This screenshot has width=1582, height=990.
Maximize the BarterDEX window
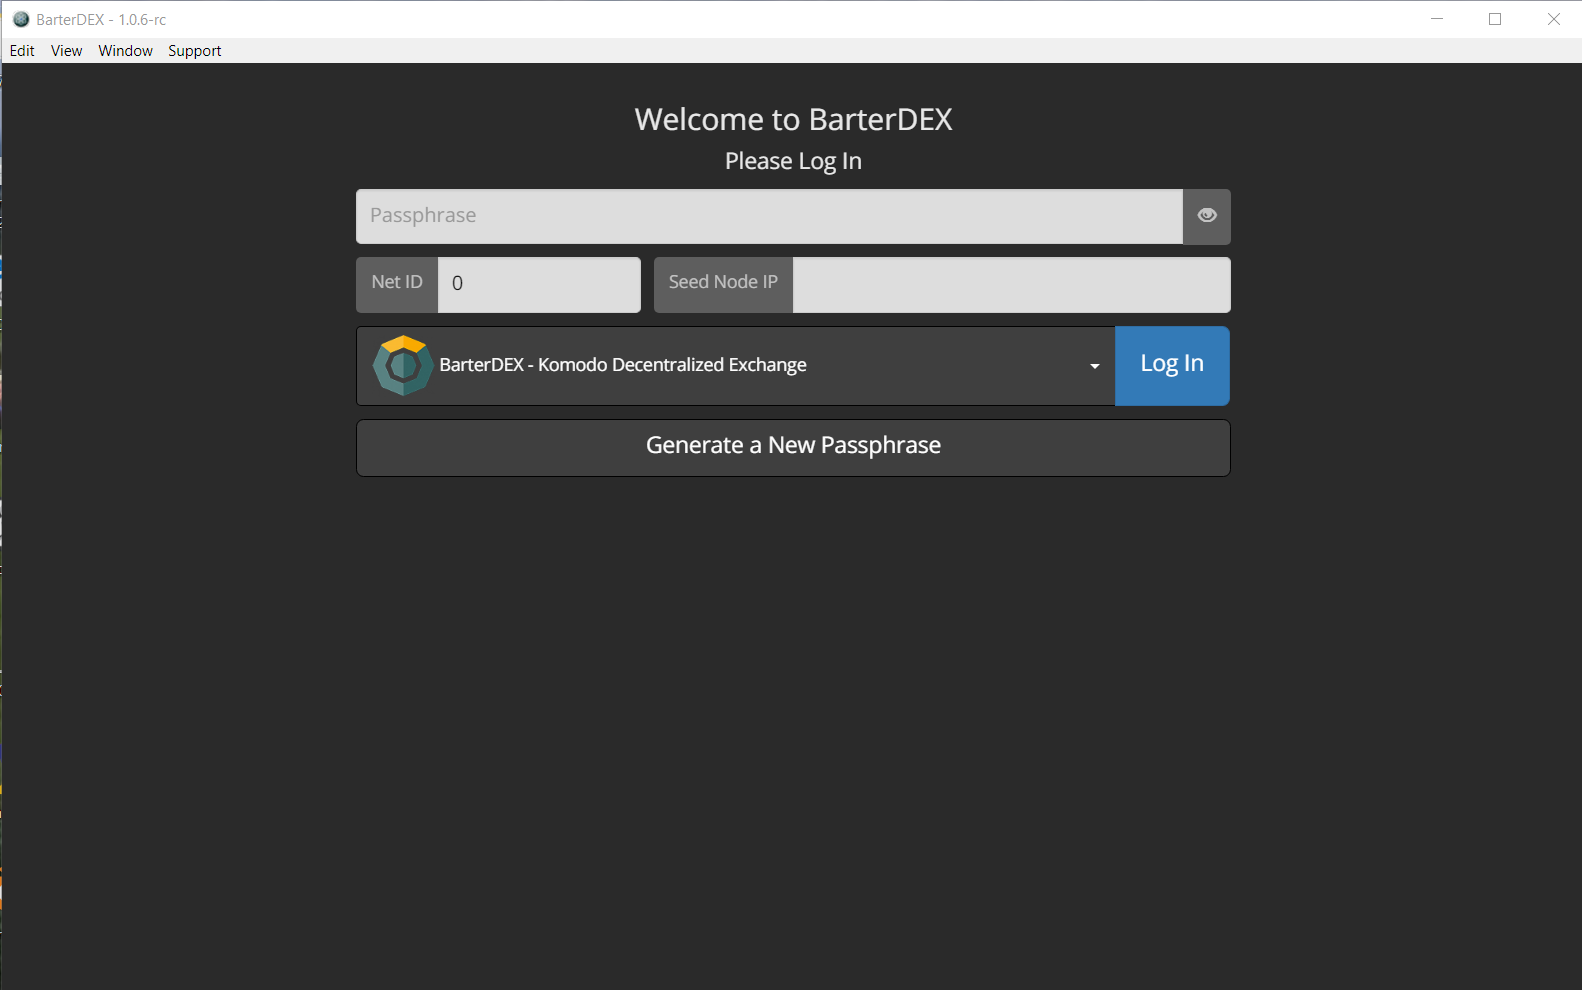[x=1495, y=19]
